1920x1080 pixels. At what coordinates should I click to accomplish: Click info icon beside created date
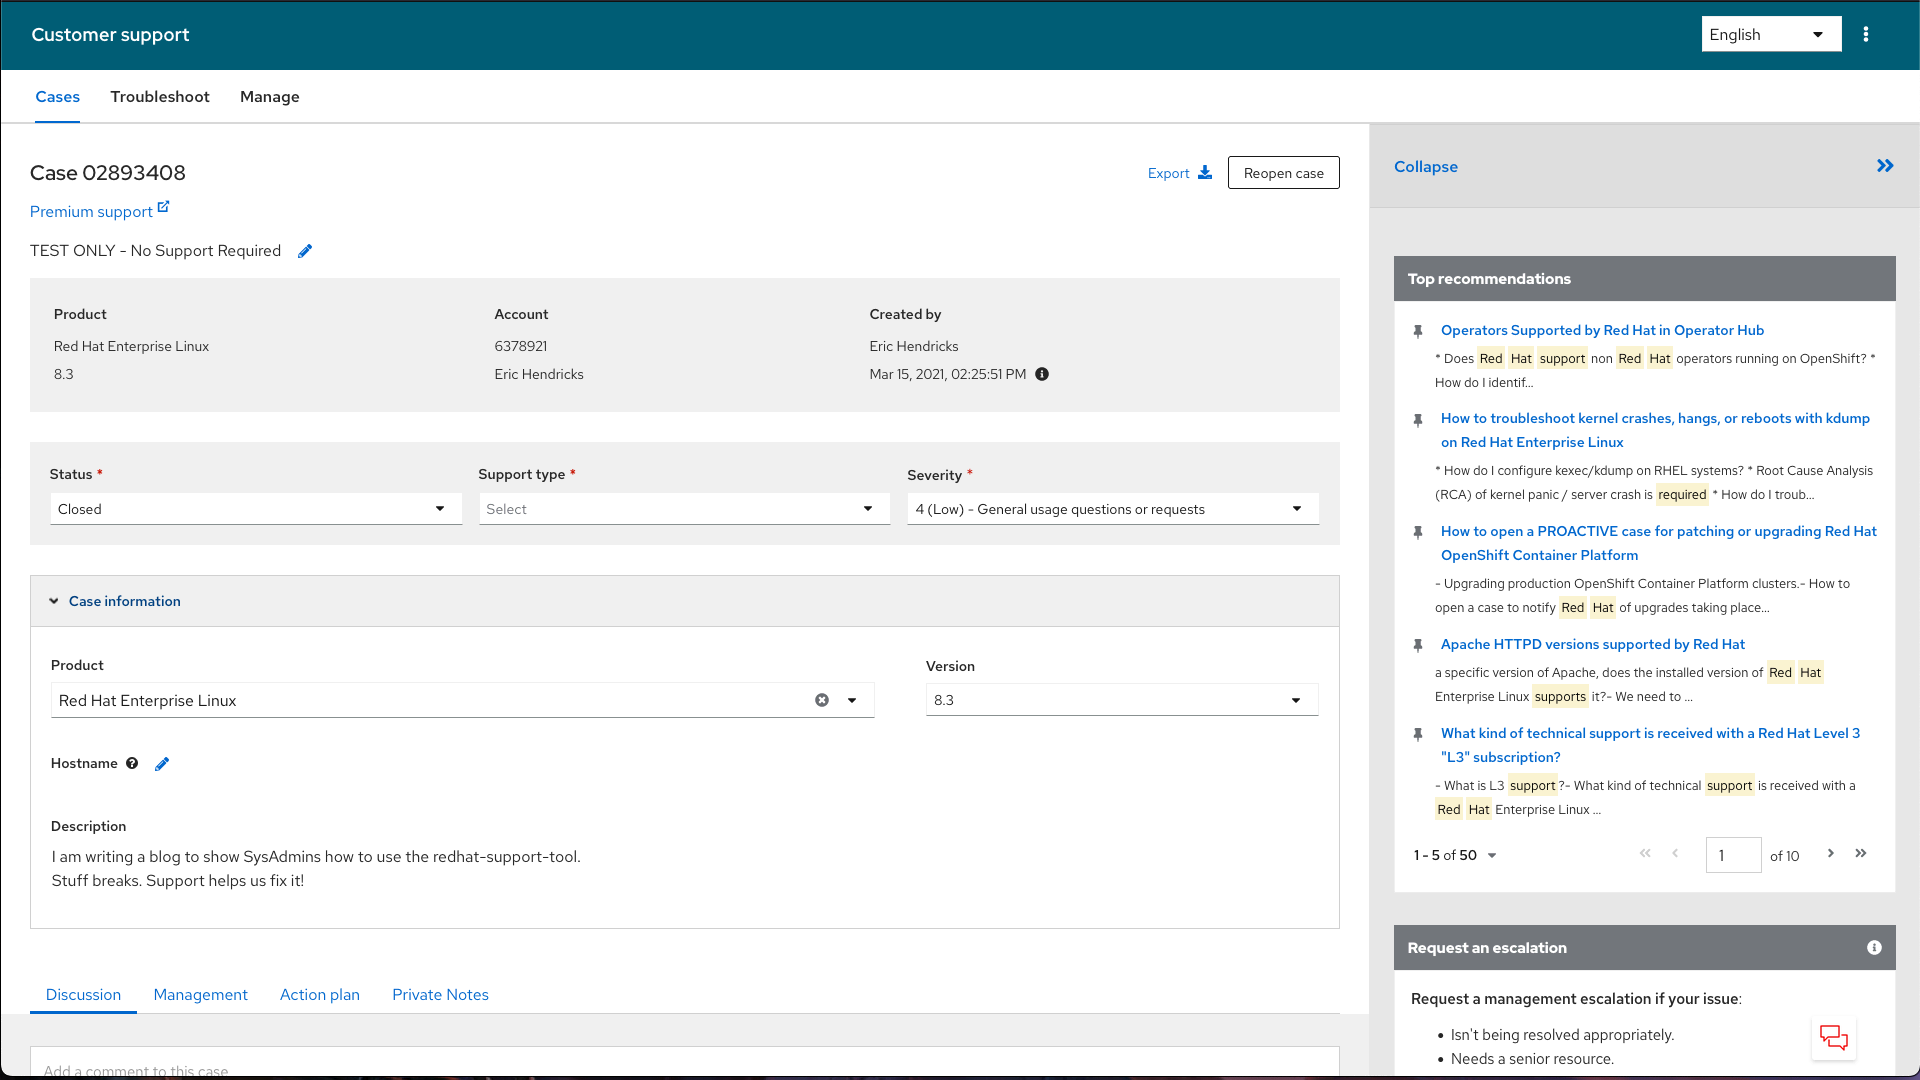[1042, 374]
